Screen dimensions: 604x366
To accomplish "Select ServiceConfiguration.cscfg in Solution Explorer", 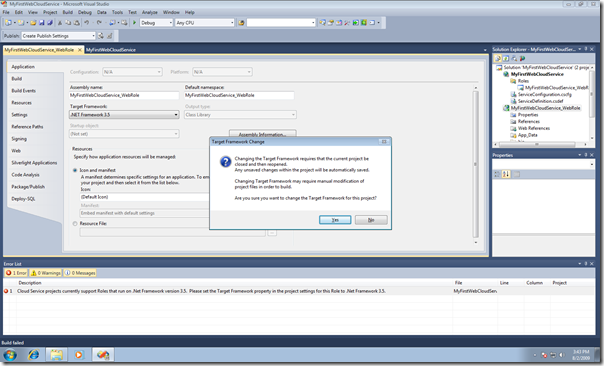I will 544,94.
